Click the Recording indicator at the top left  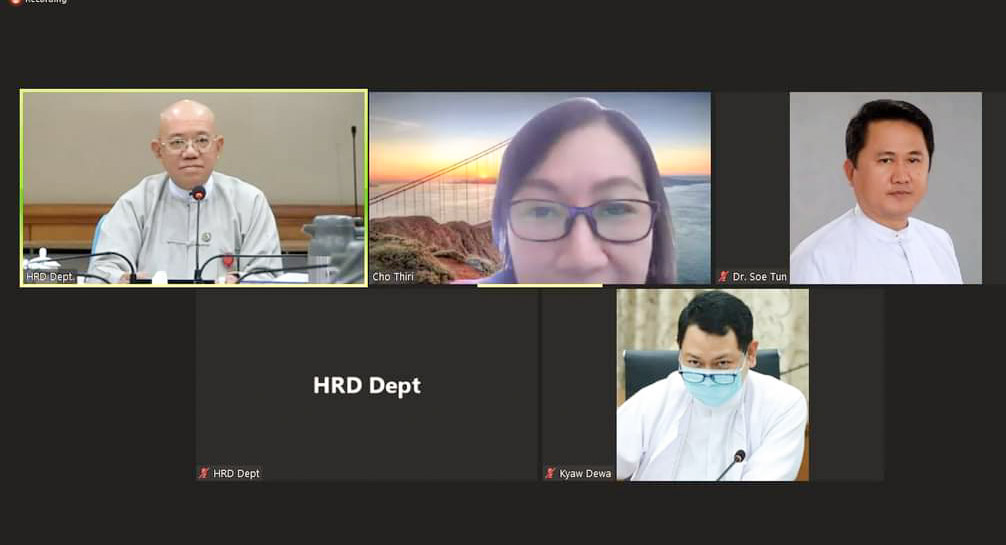(x=38, y=2)
